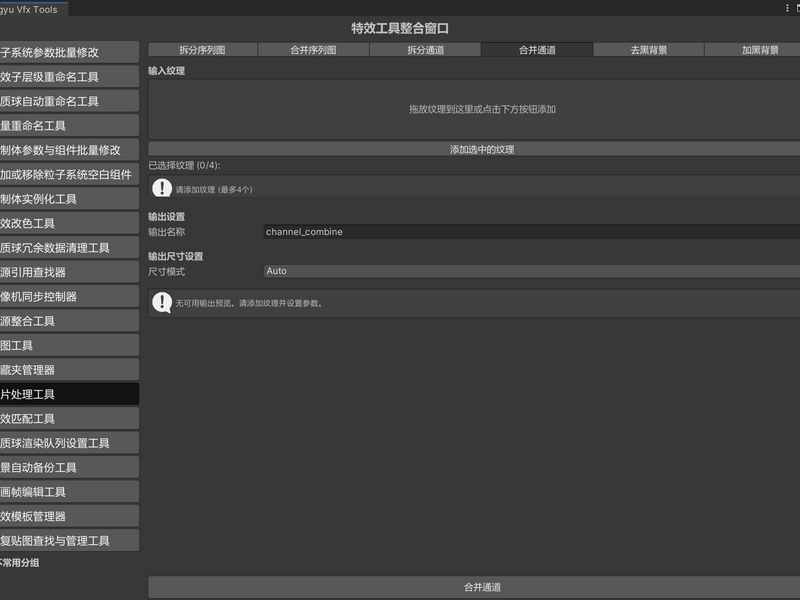
Task: Select the 合并通道 tab
Action: coord(537,49)
